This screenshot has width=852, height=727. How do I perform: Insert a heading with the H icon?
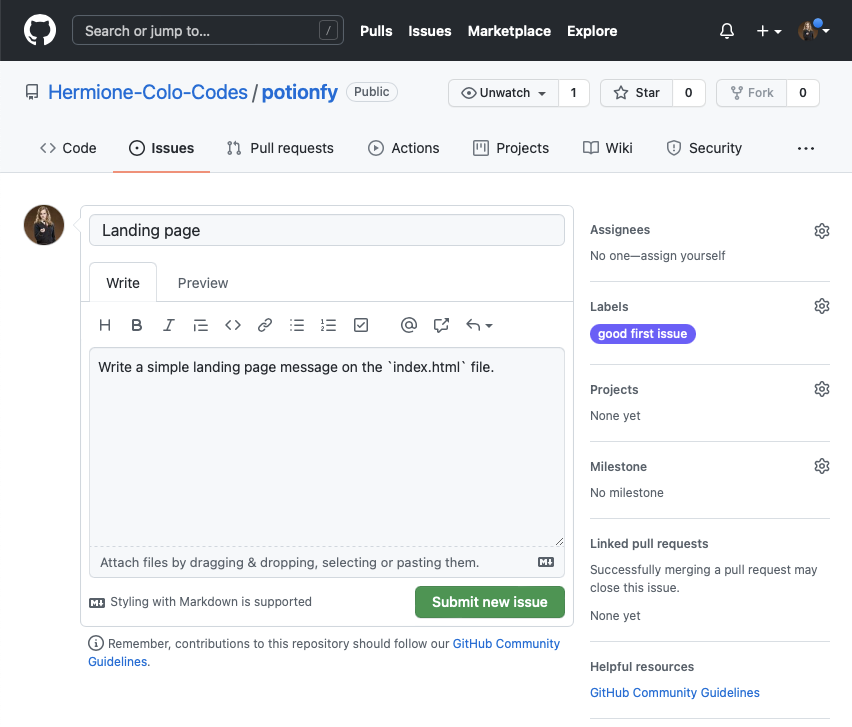pos(105,325)
